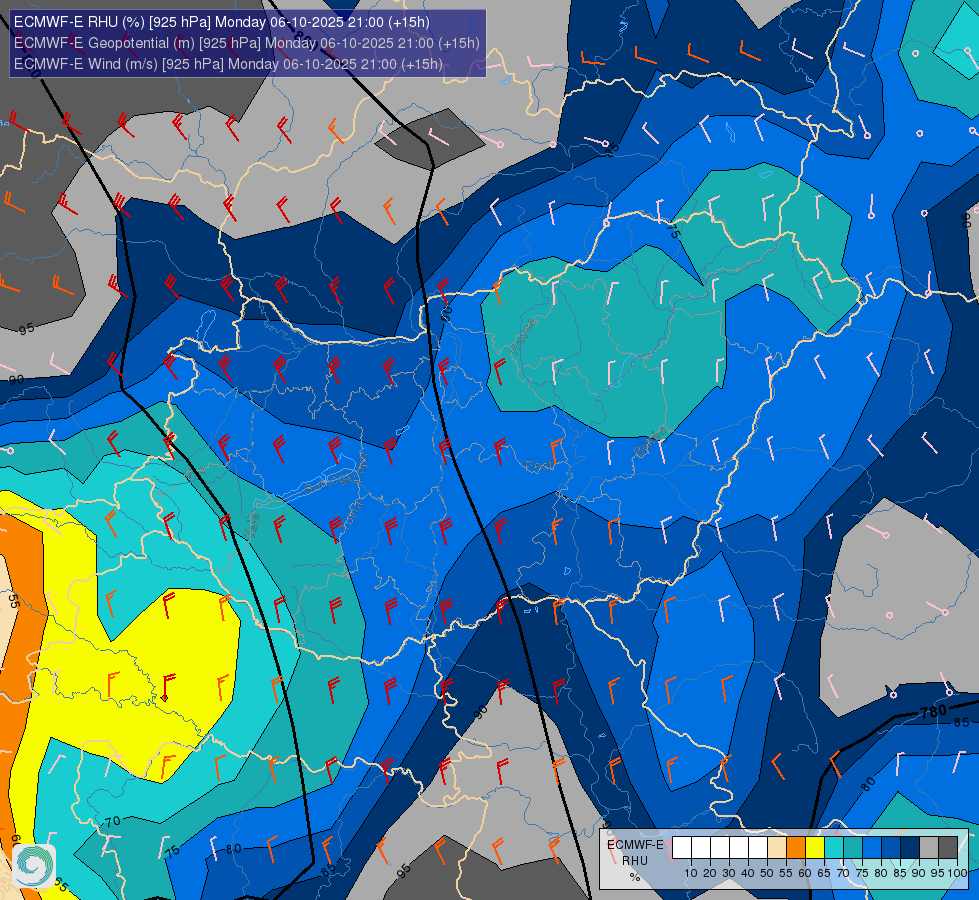This screenshot has width=979, height=900.
Task: Click the legend tick label 10
Action: pos(691,873)
